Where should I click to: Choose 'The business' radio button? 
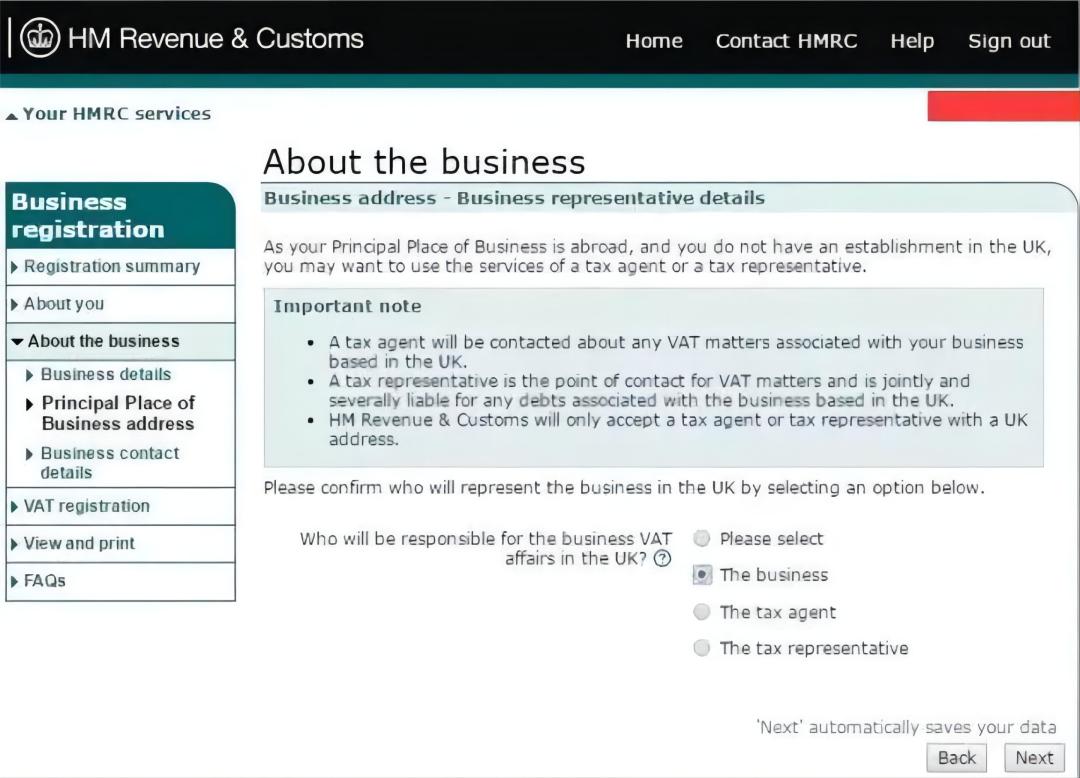[x=702, y=575]
